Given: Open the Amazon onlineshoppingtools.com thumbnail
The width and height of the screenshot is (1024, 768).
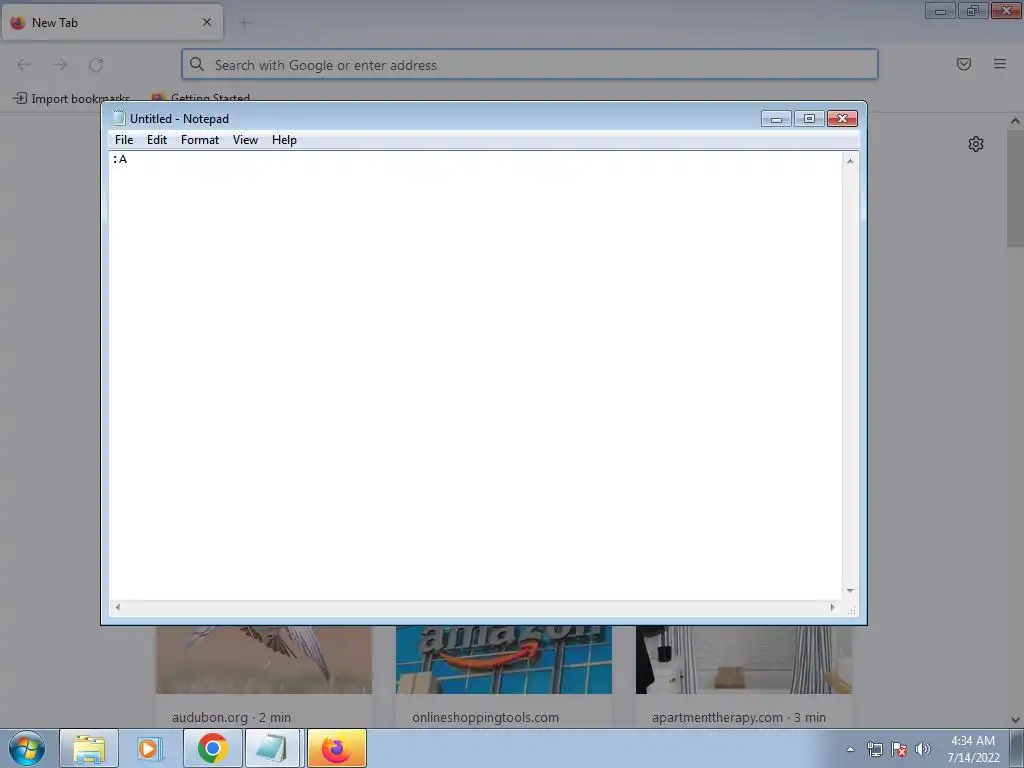Looking at the screenshot, I should (x=504, y=660).
